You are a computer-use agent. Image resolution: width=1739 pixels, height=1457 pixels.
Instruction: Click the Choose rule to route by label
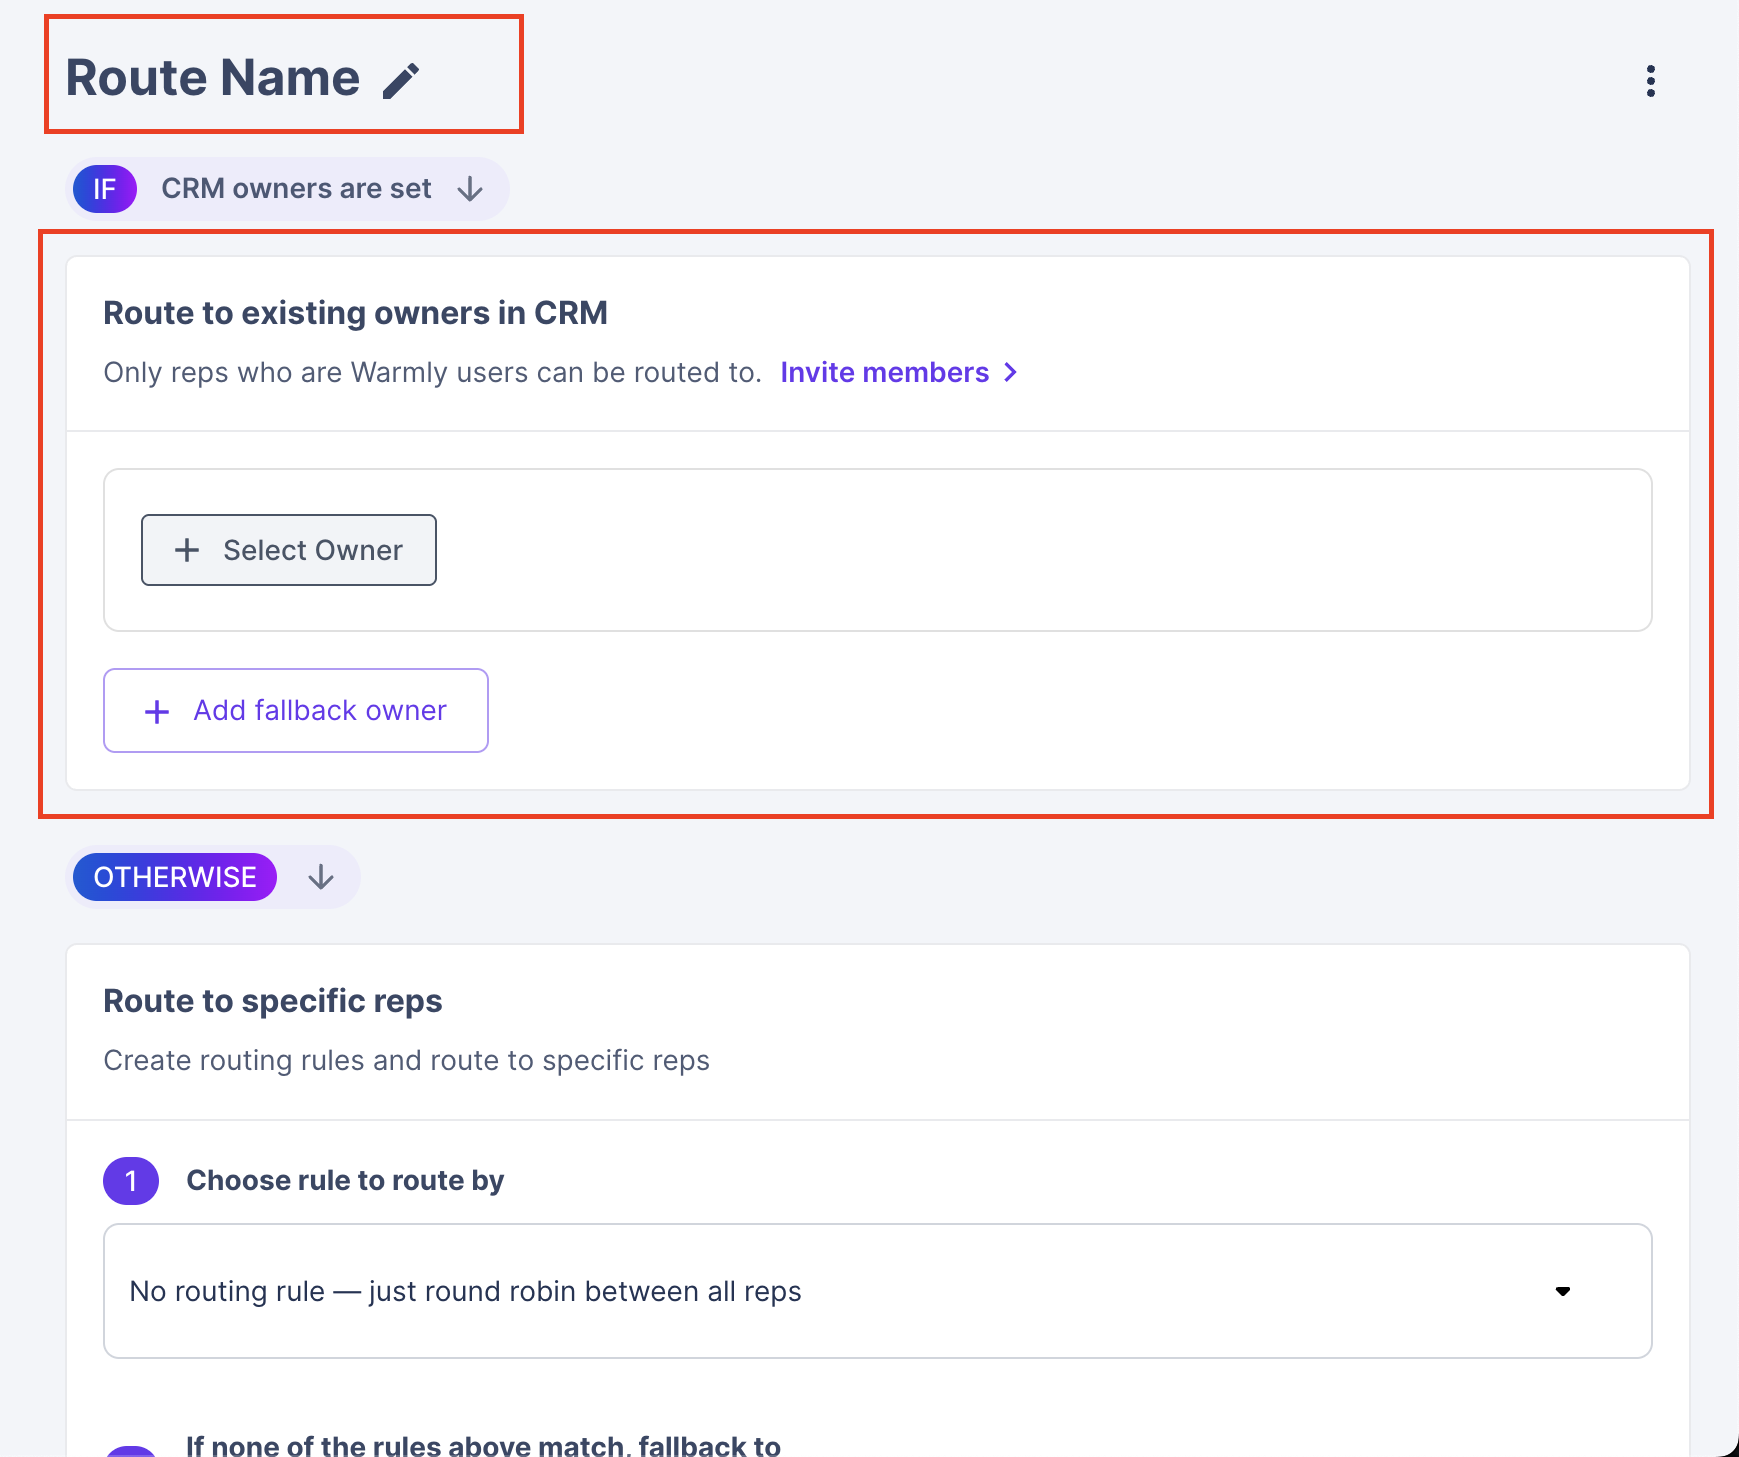[345, 1180]
